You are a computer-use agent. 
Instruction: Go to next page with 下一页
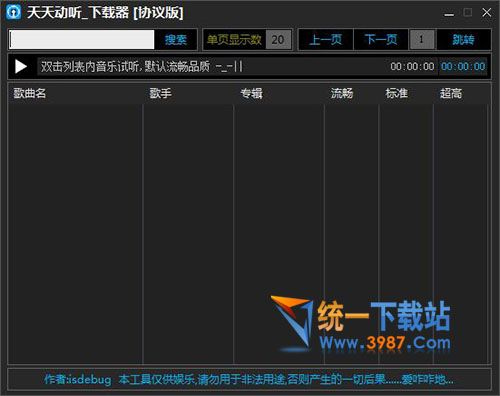tap(381, 40)
